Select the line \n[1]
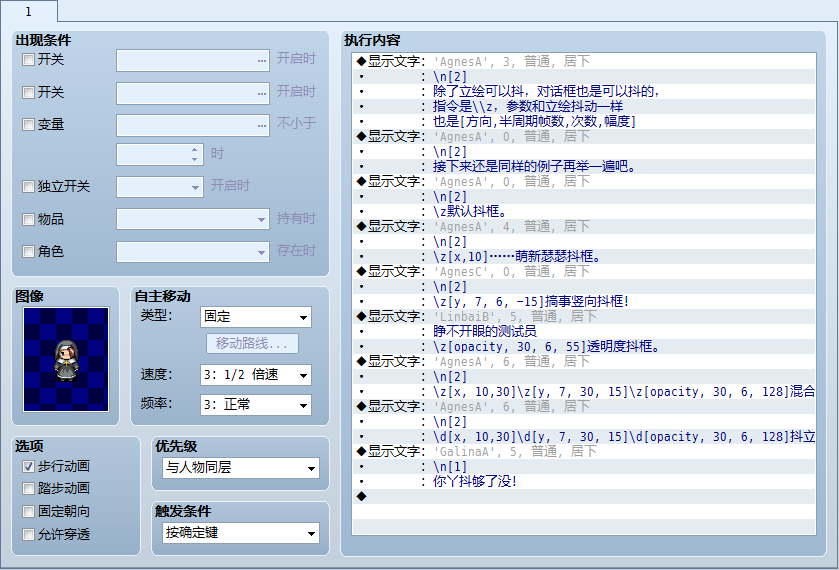 (x=584, y=466)
